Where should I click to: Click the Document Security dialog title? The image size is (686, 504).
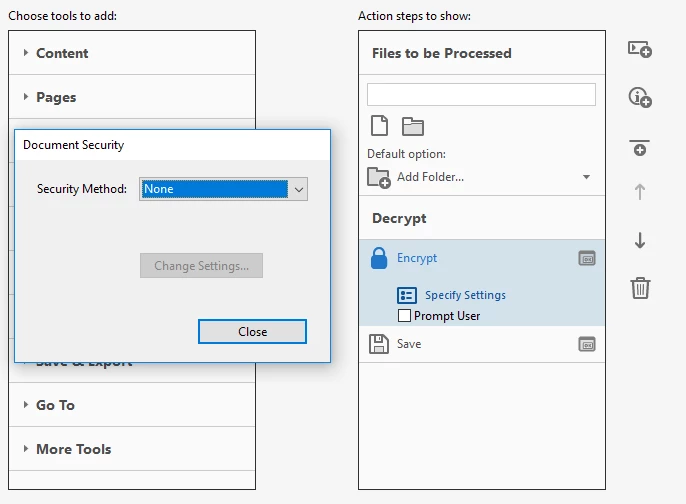tap(74, 145)
